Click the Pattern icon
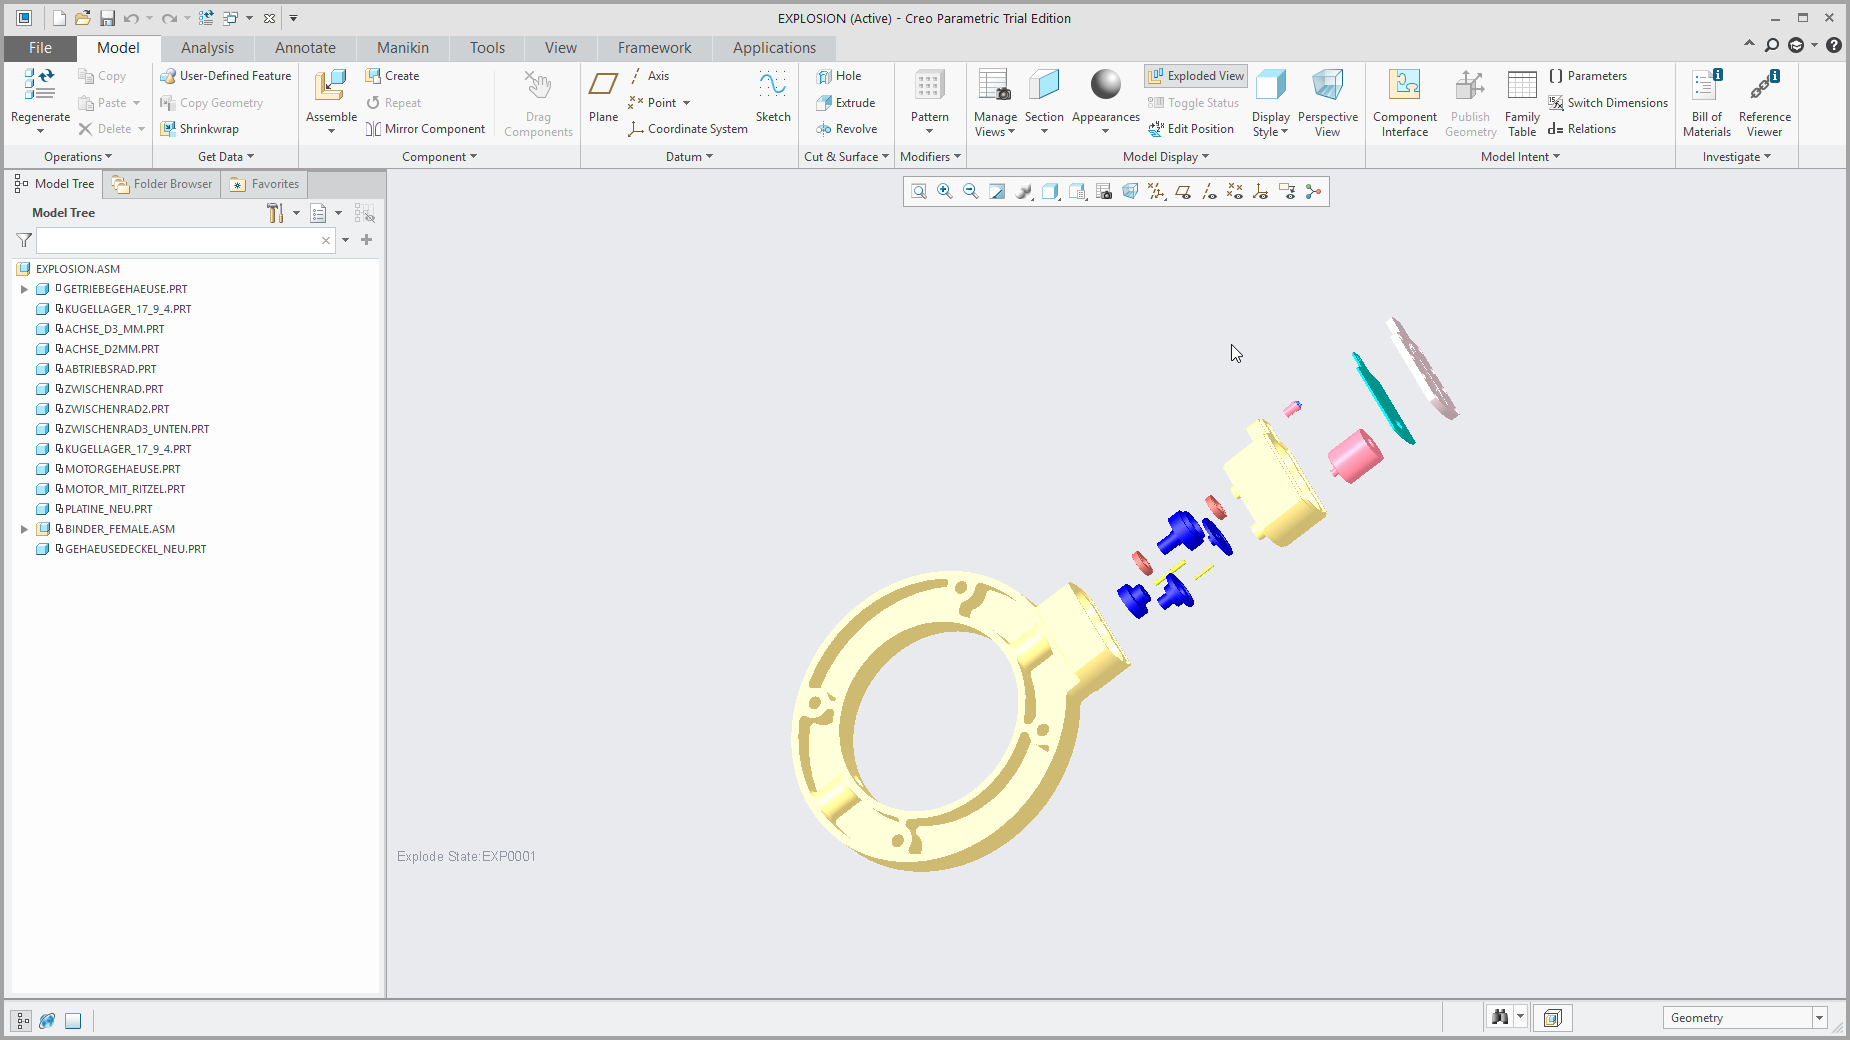The width and height of the screenshot is (1850, 1040). (929, 86)
